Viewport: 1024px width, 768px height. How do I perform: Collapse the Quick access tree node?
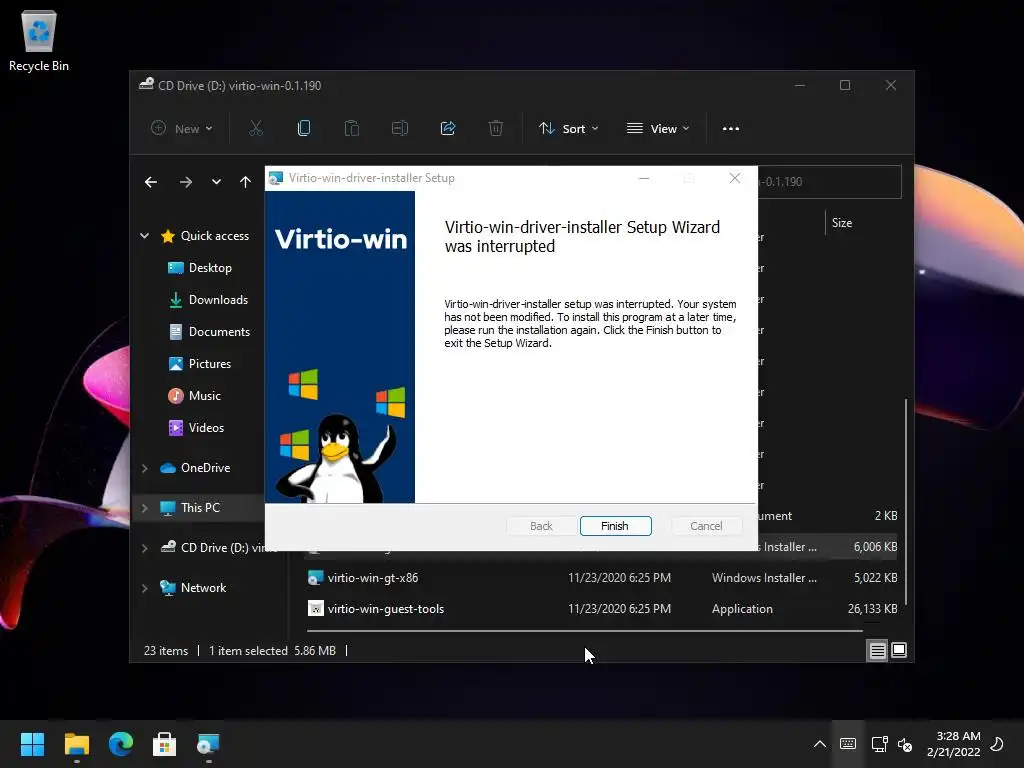[x=144, y=236]
